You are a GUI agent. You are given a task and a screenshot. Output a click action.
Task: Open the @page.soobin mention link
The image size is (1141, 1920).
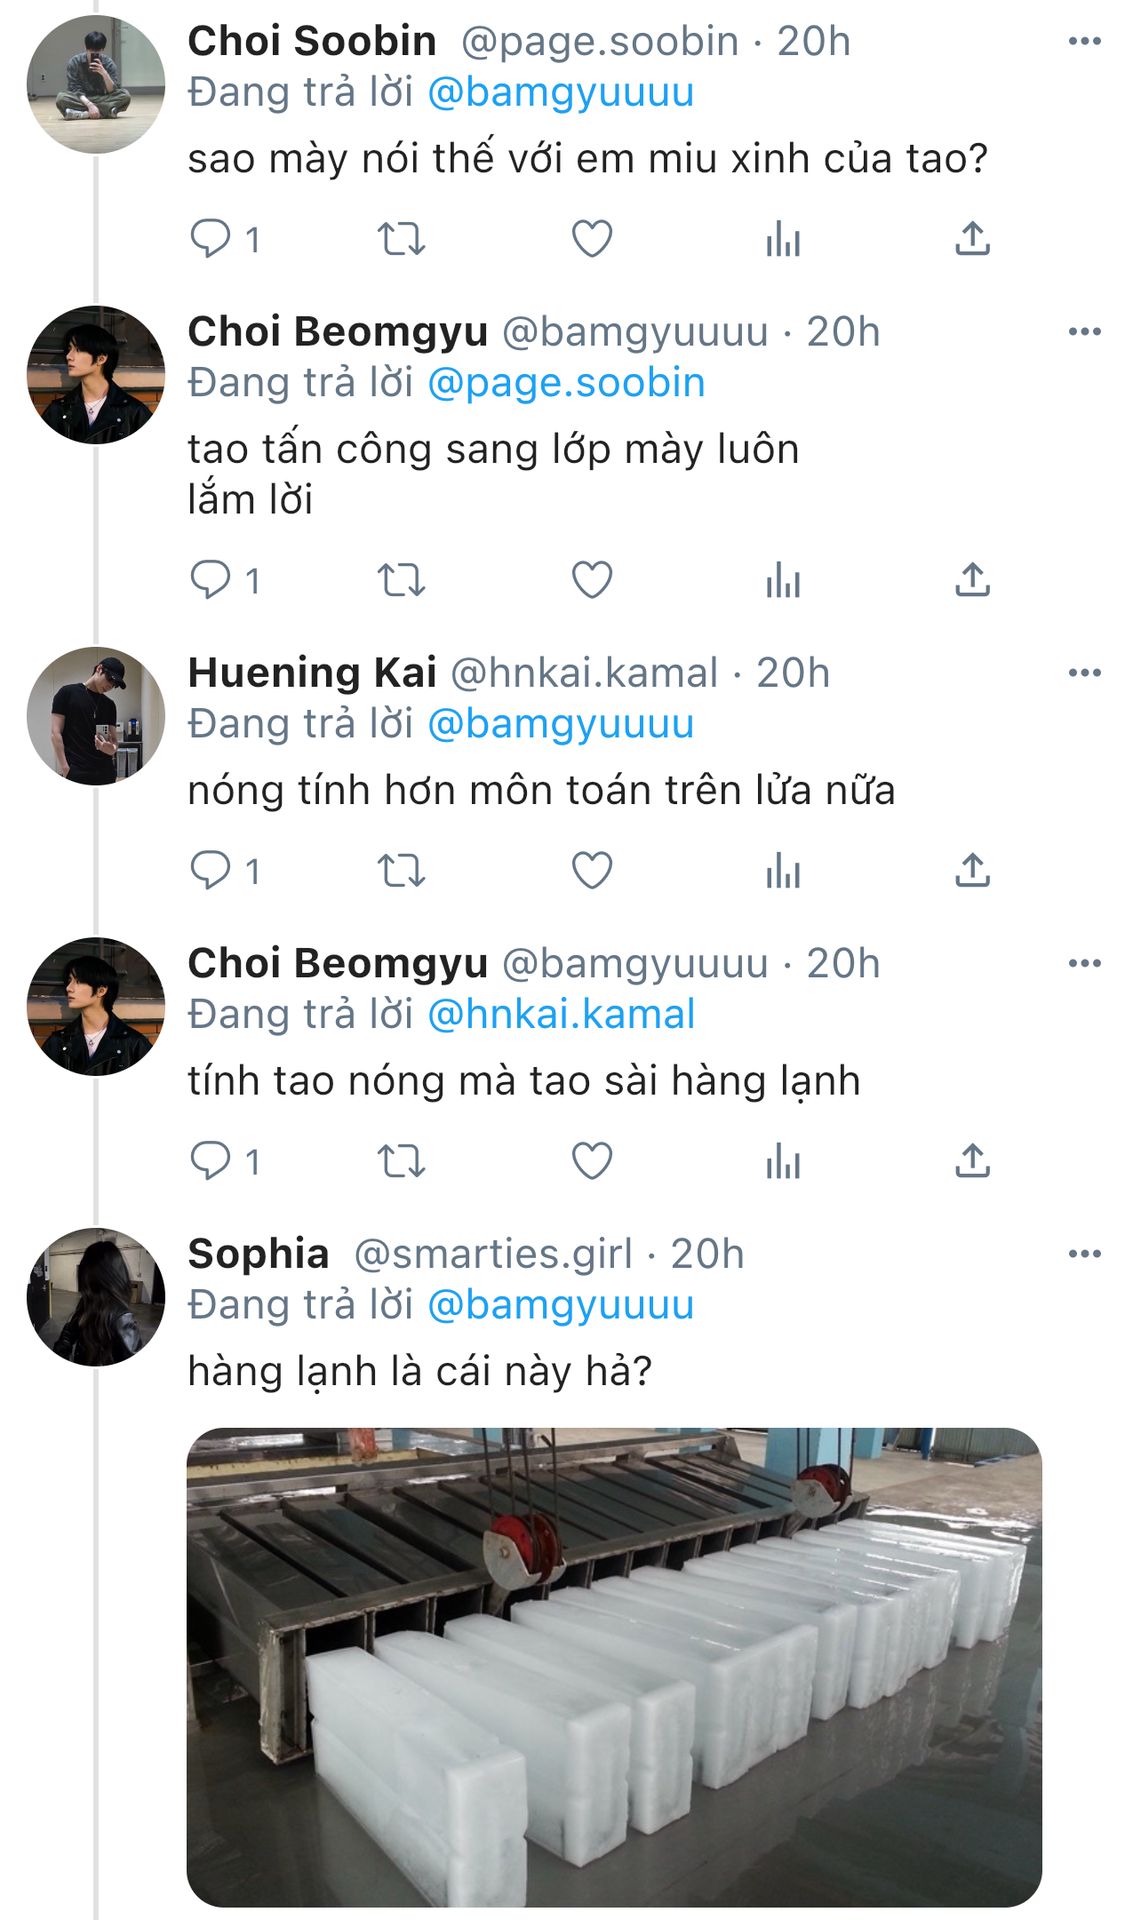566,383
